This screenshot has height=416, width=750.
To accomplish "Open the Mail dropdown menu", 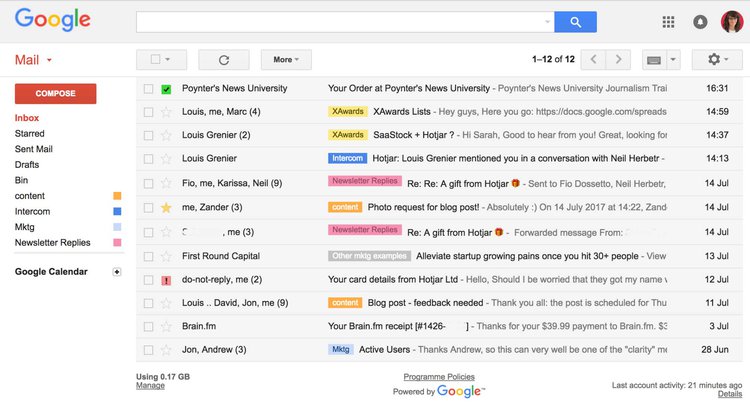I will [x=33, y=60].
